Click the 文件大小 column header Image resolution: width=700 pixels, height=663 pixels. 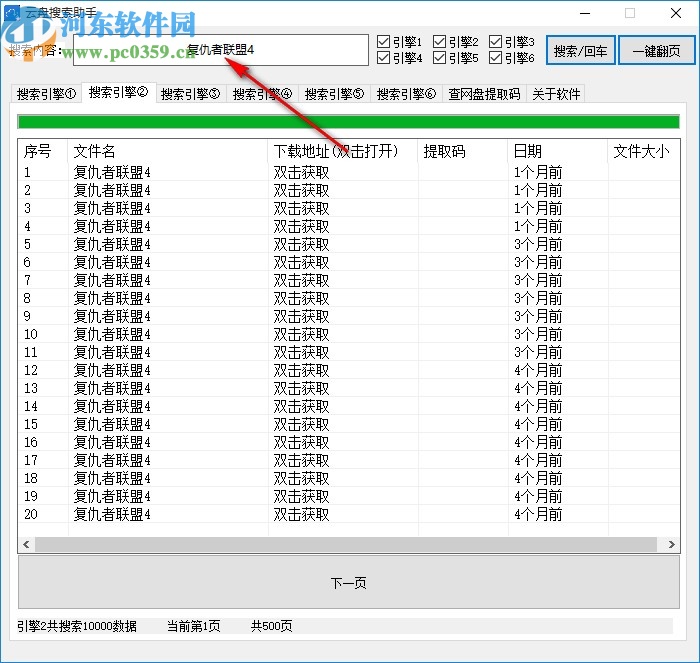643,151
